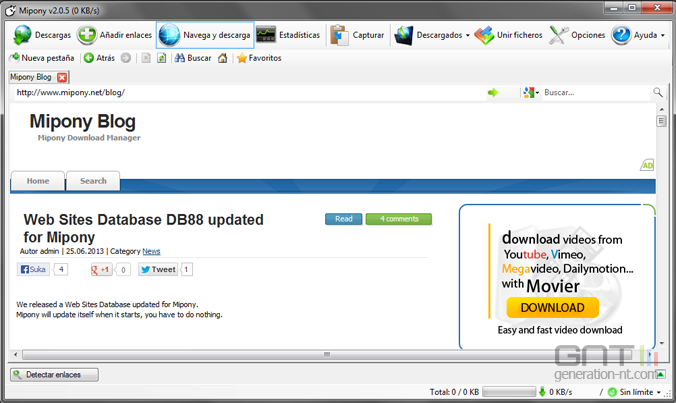This screenshot has width=676, height=403.
Task: Open the Estadísticas view
Action: (288, 35)
